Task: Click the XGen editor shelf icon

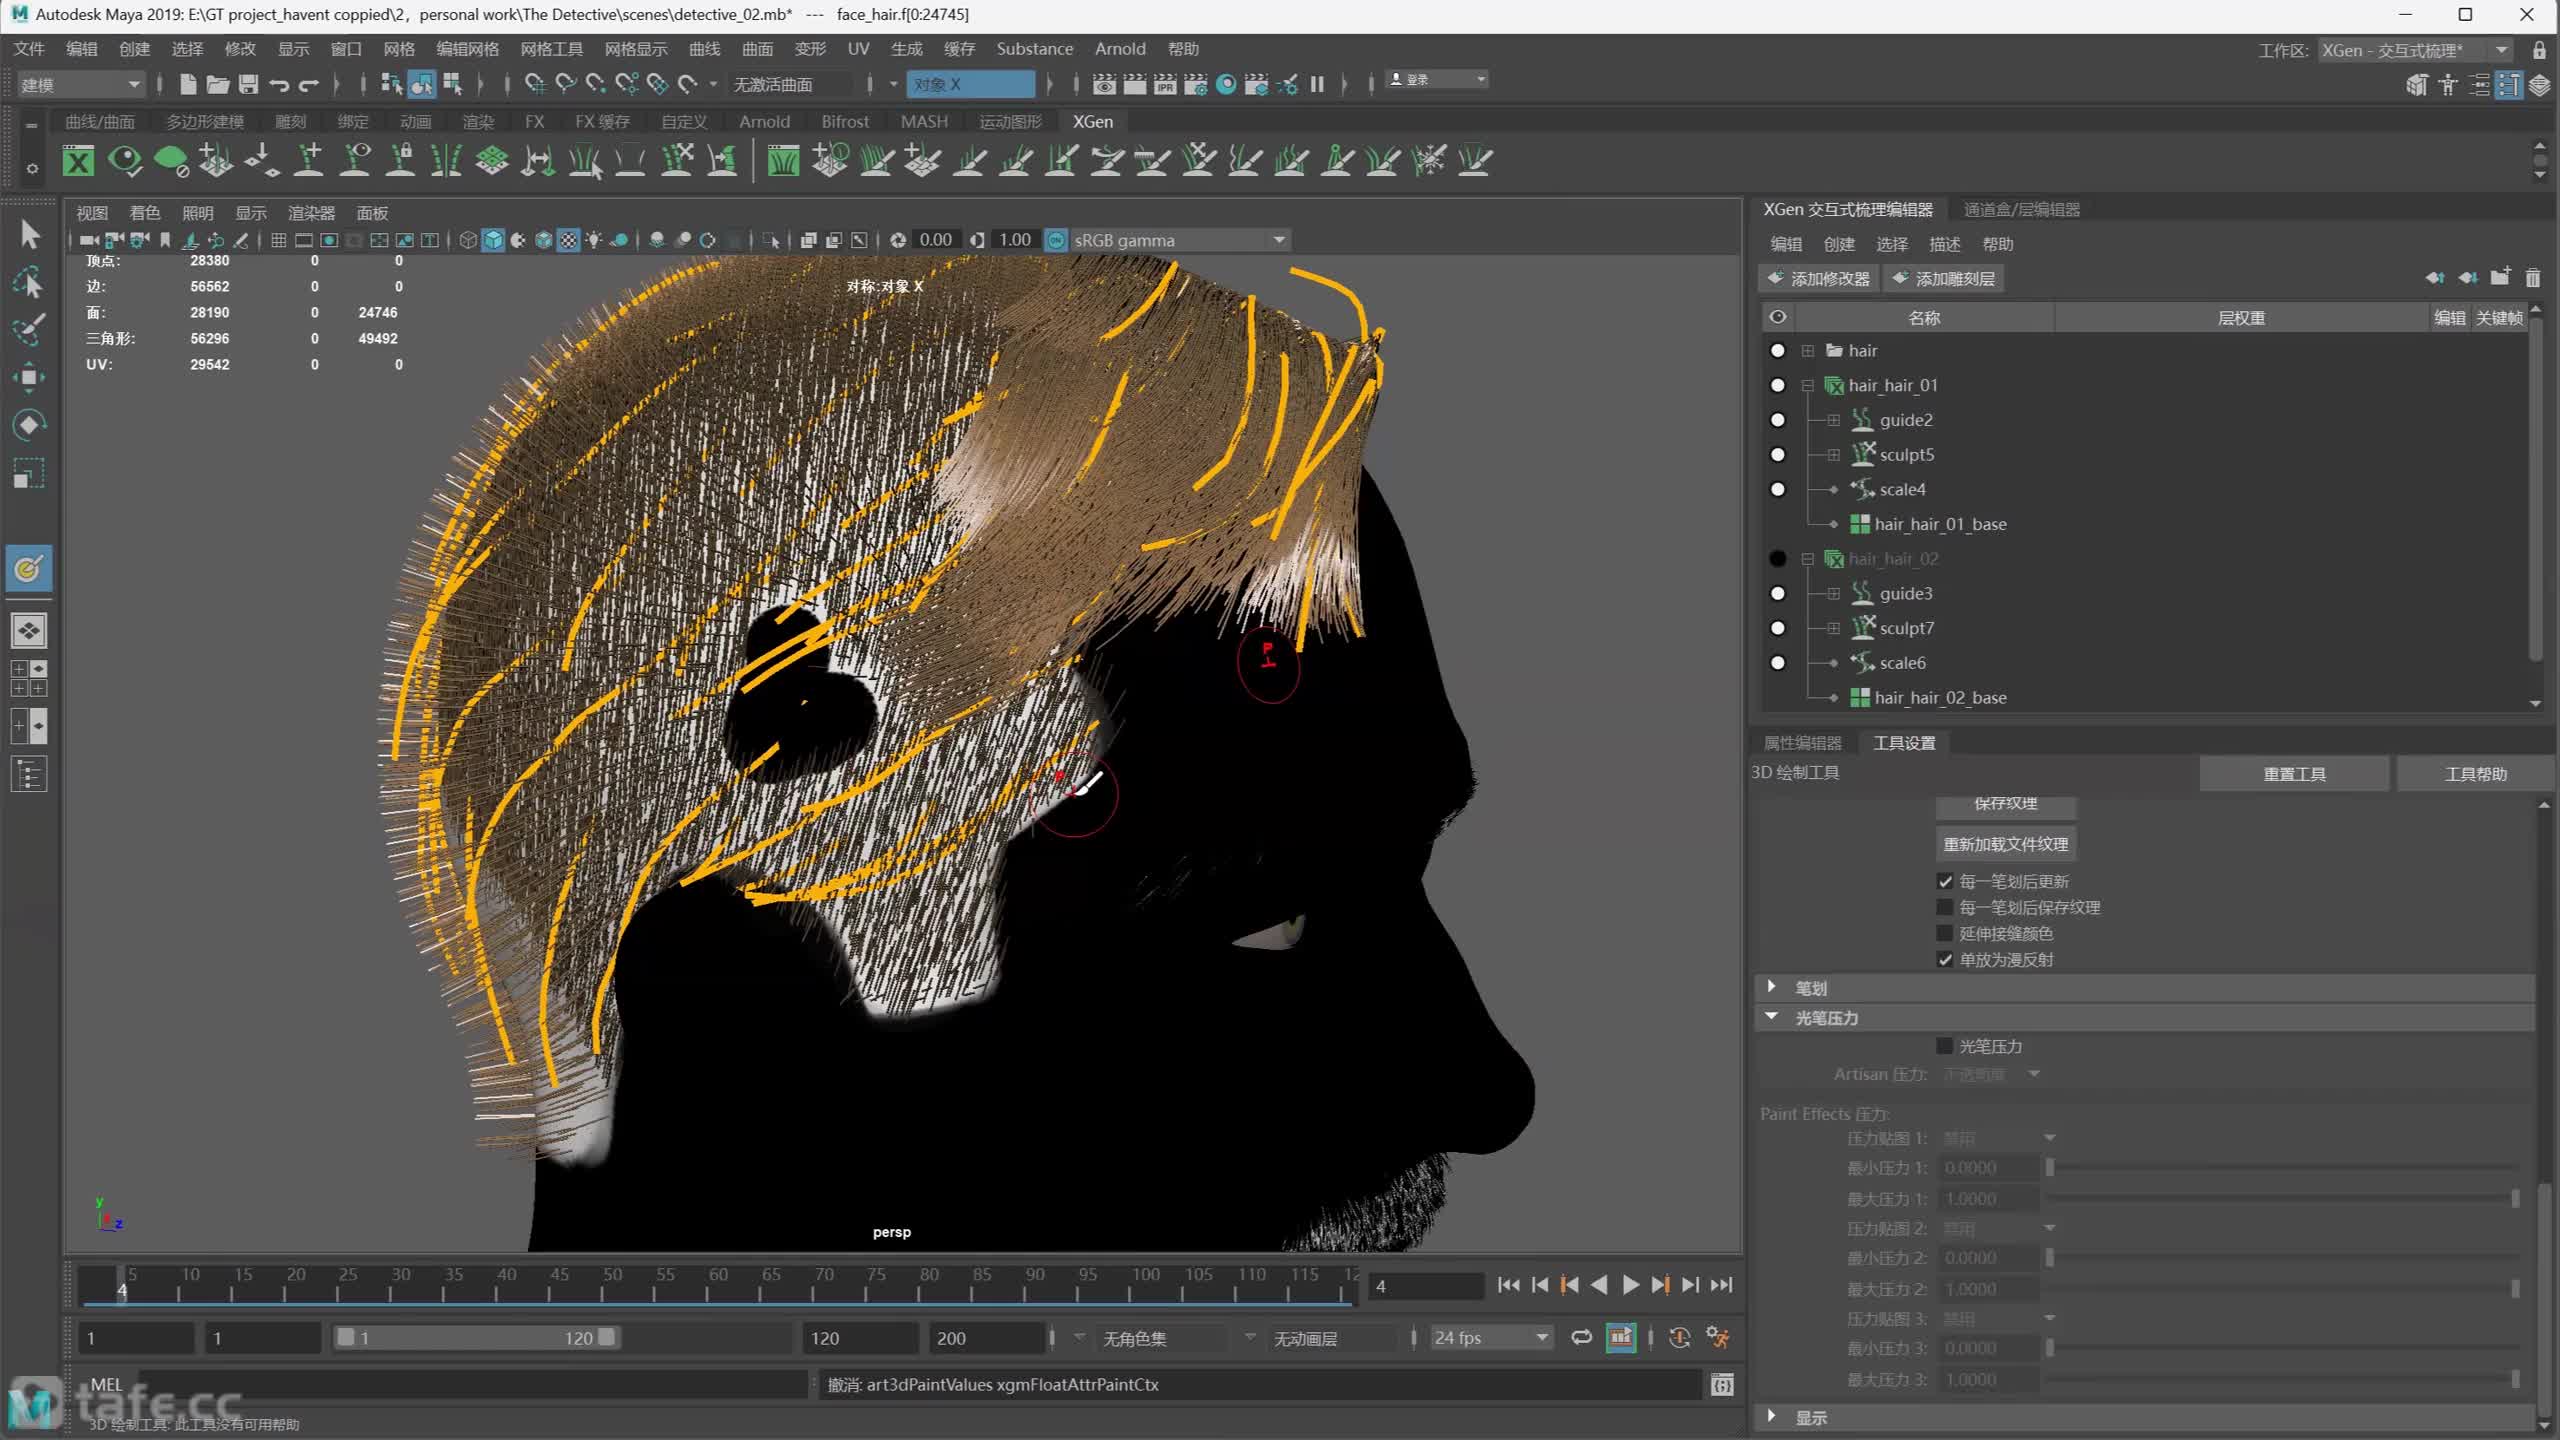Action: point(78,160)
